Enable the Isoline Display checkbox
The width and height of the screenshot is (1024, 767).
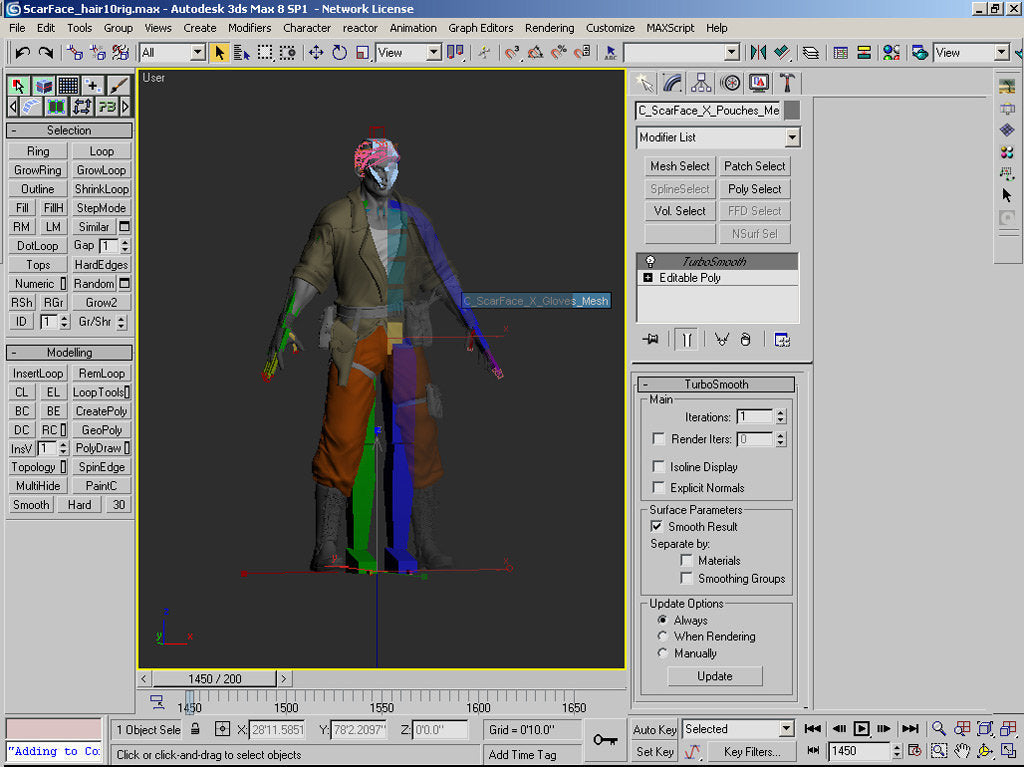(658, 467)
